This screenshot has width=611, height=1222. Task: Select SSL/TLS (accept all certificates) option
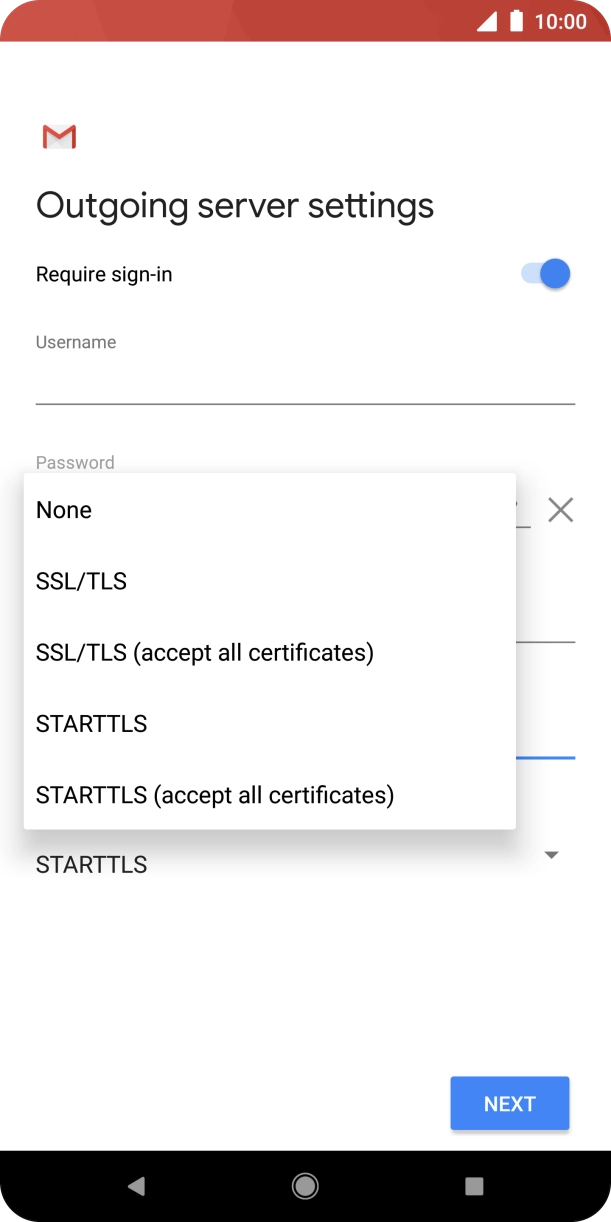pyautogui.click(x=204, y=652)
